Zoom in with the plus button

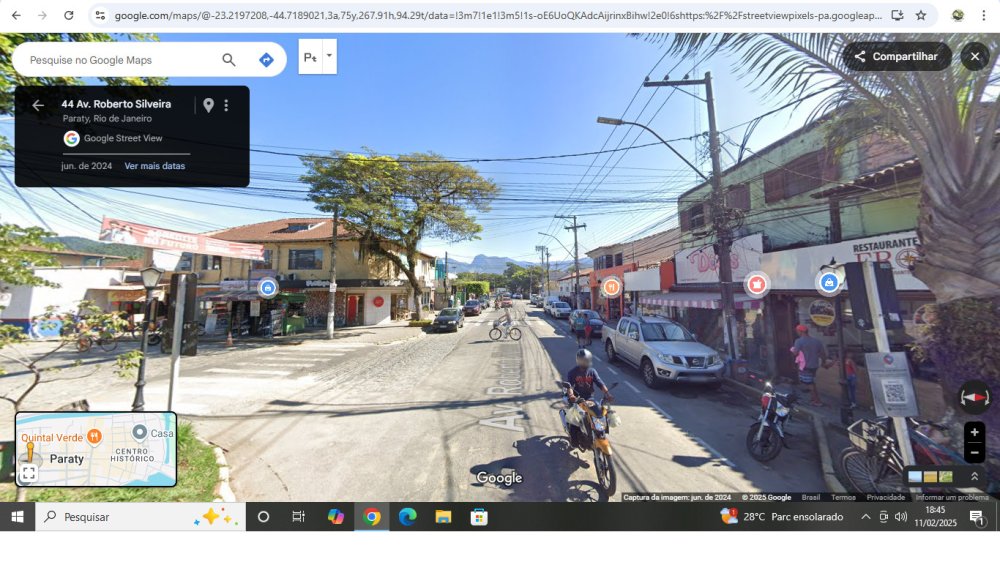(974, 433)
